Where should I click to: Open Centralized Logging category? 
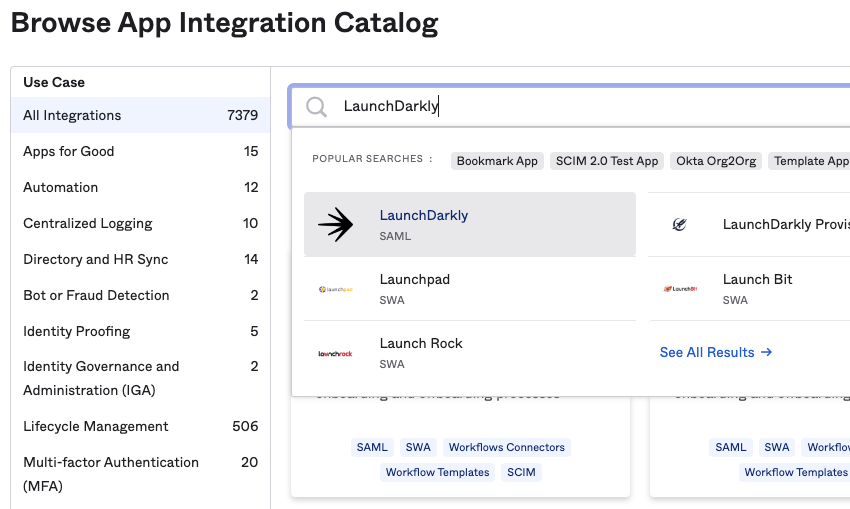[140, 223]
